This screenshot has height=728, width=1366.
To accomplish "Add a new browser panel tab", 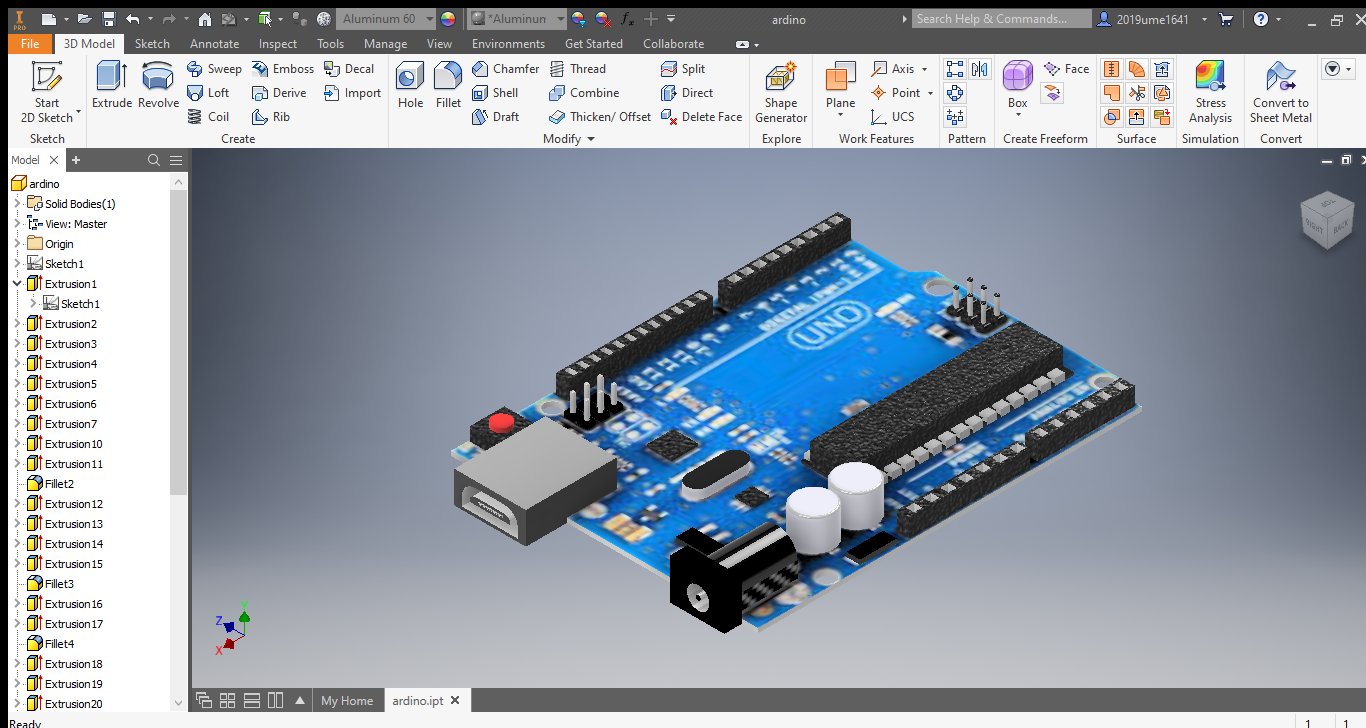I will [x=76, y=160].
